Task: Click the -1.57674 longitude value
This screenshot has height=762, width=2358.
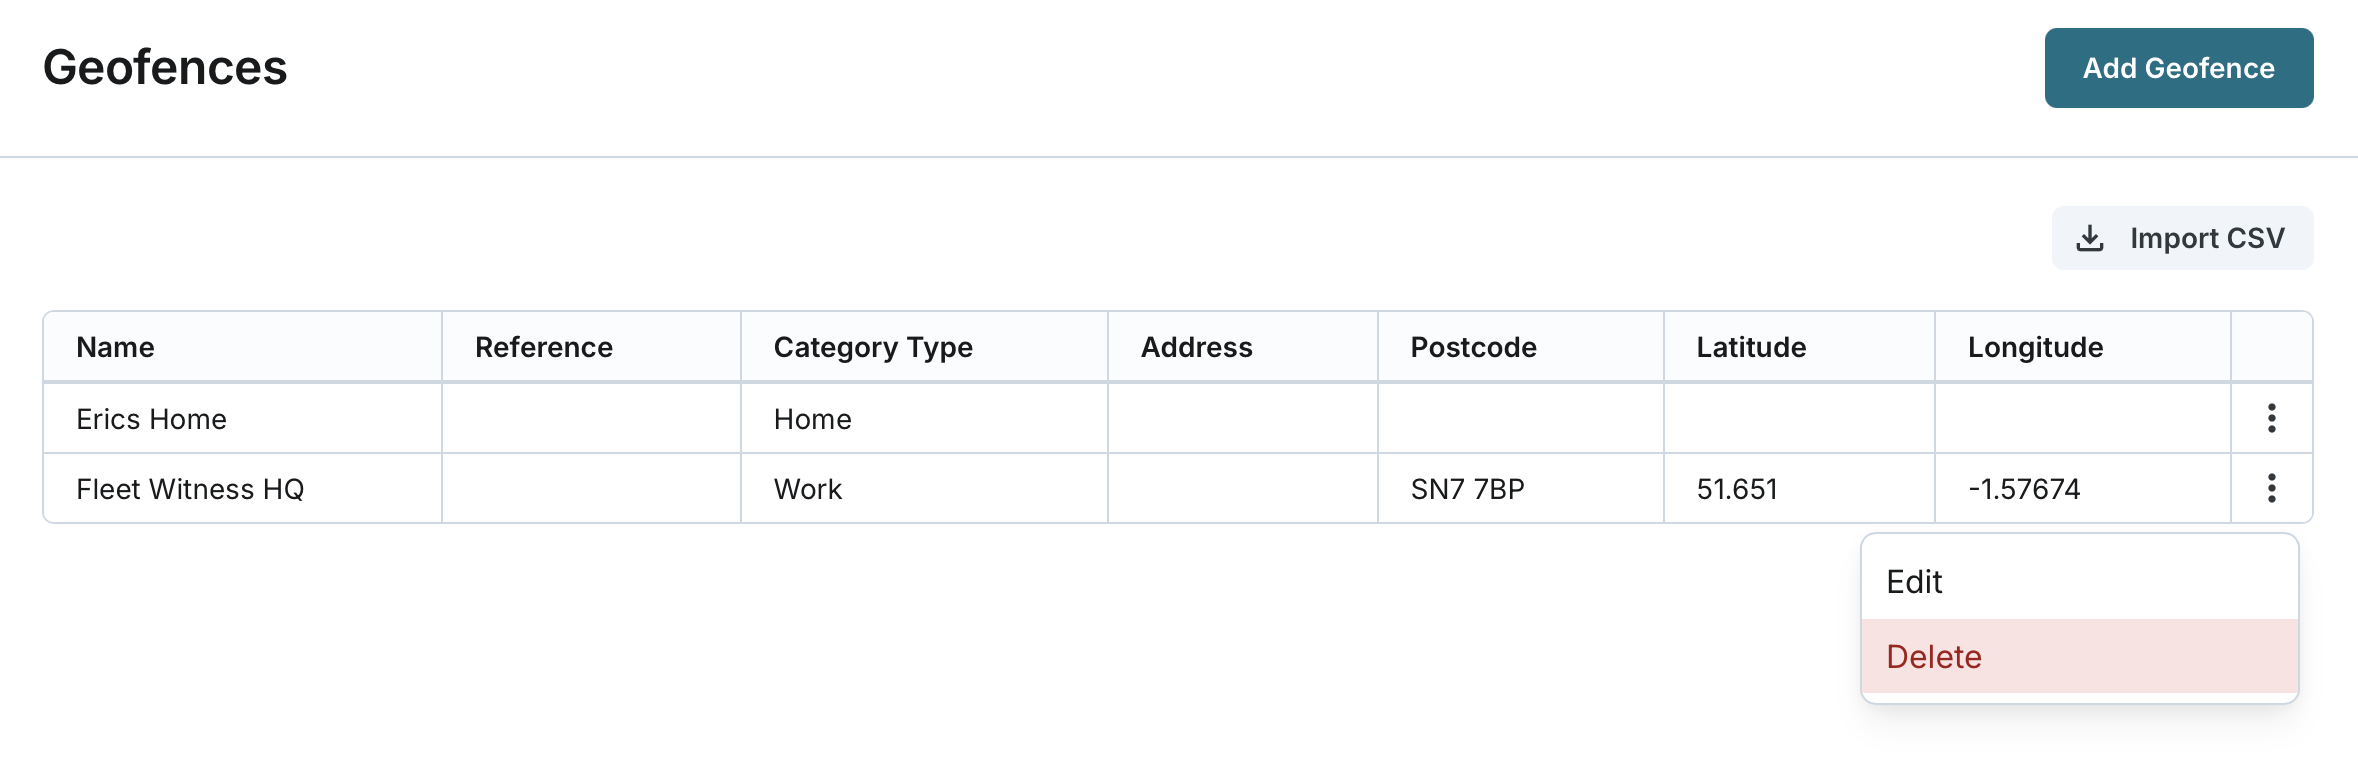Action: click(x=2024, y=489)
